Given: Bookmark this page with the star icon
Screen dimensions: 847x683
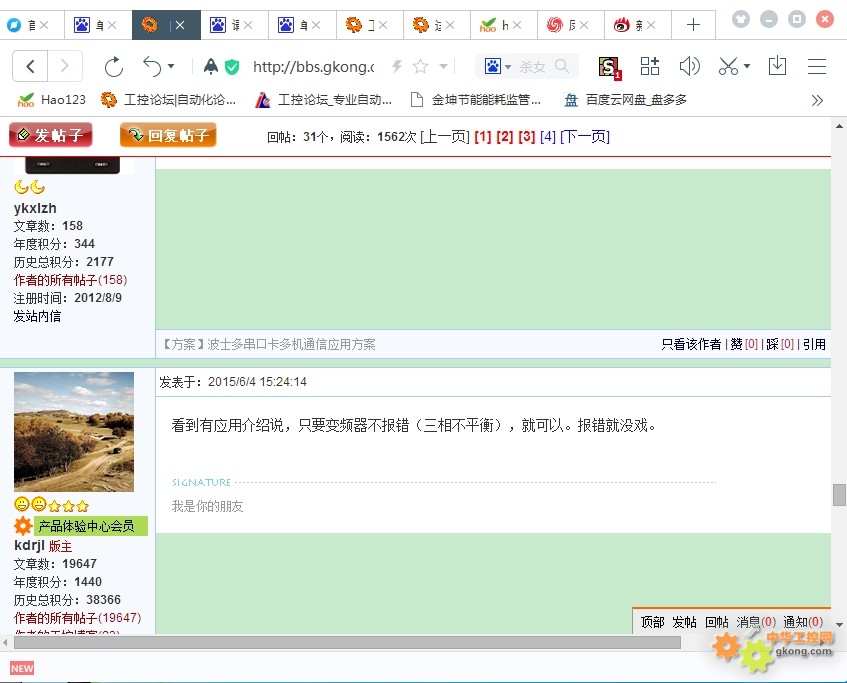Looking at the screenshot, I should coord(420,66).
